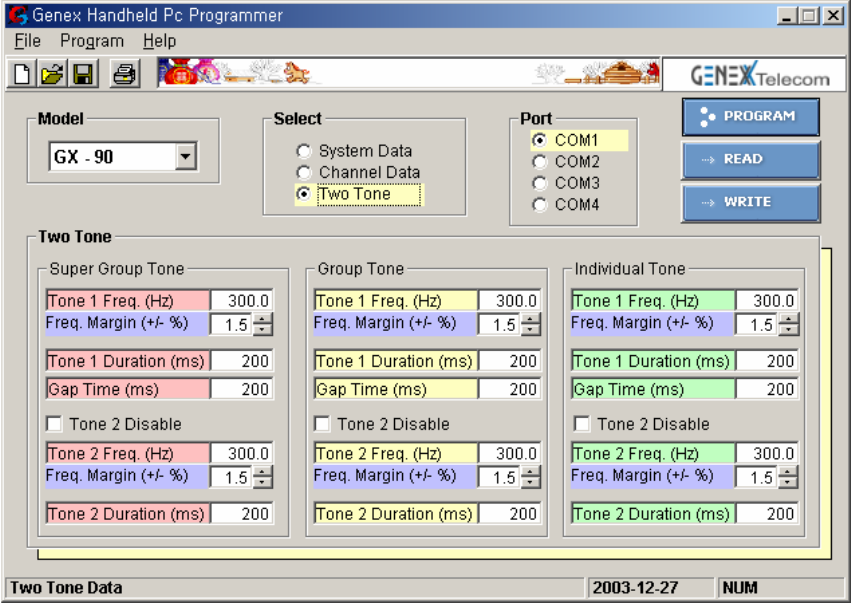
Task: Click the 2003-12-27 date in status bar
Action: (635, 588)
